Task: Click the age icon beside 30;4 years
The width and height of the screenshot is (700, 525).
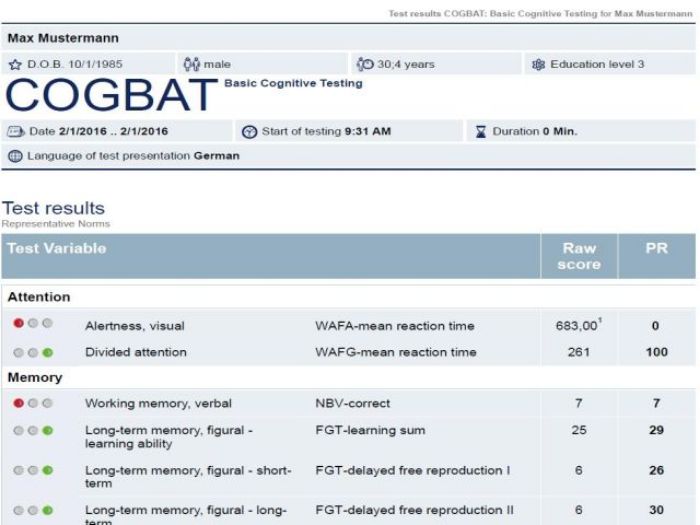Action: click(x=365, y=64)
